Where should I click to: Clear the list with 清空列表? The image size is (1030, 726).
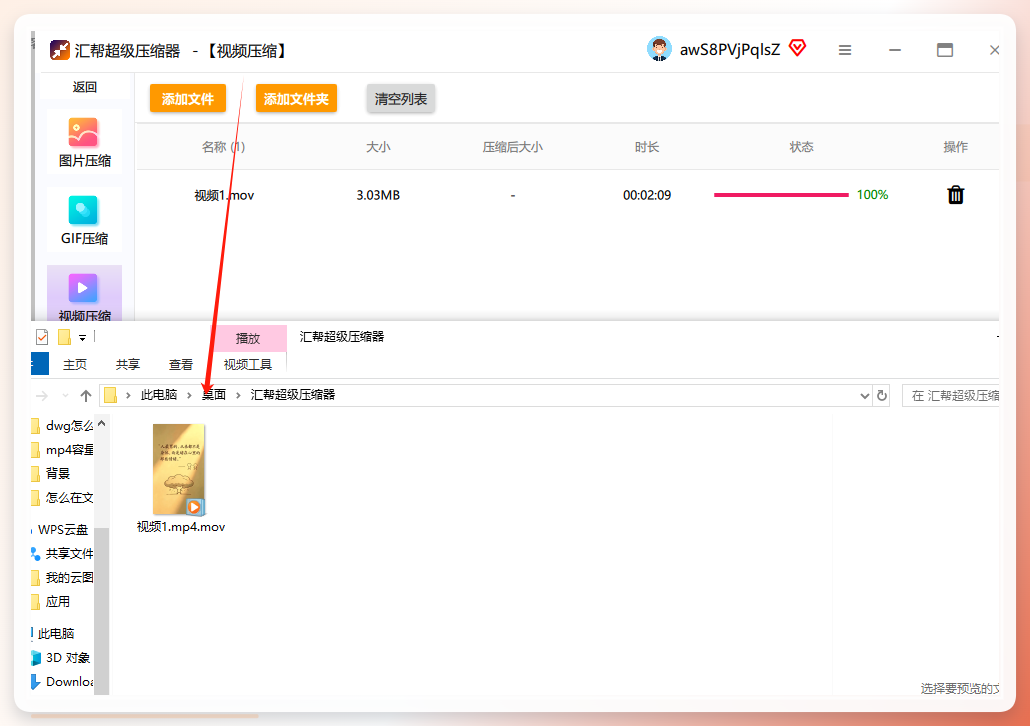(x=401, y=99)
